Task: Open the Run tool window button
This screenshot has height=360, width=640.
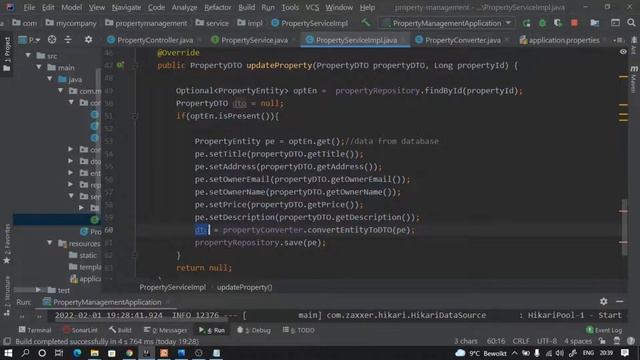Action: [x=212, y=330]
